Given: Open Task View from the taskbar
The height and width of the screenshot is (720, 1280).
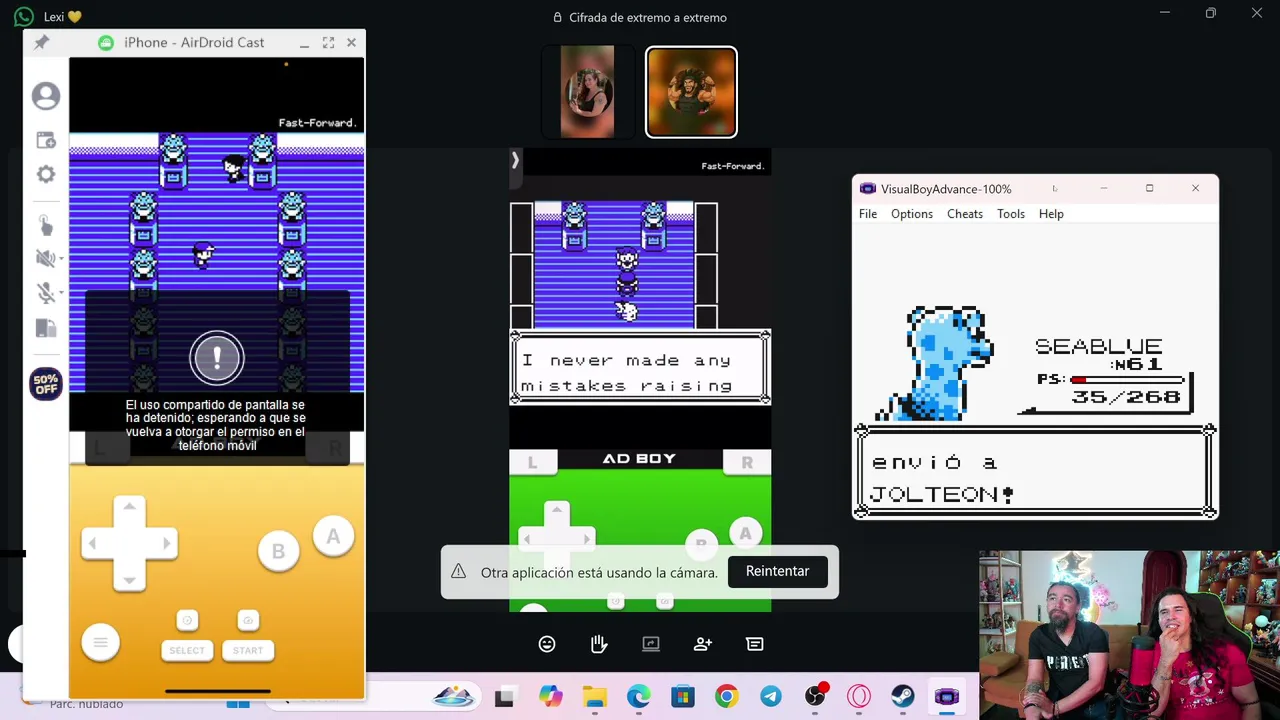Looking at the screenshot, I should click(504, 697).
